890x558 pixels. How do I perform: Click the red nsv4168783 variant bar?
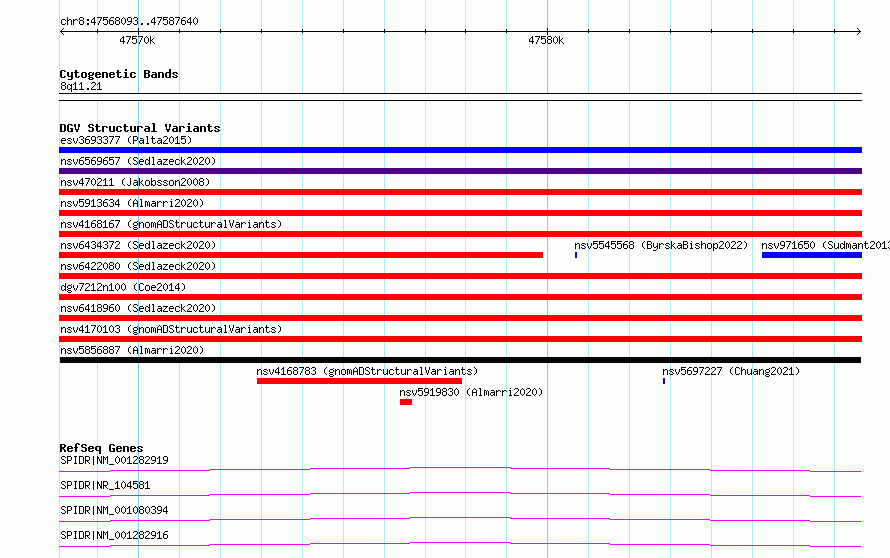pyautogui.click(x=359, y=381)
